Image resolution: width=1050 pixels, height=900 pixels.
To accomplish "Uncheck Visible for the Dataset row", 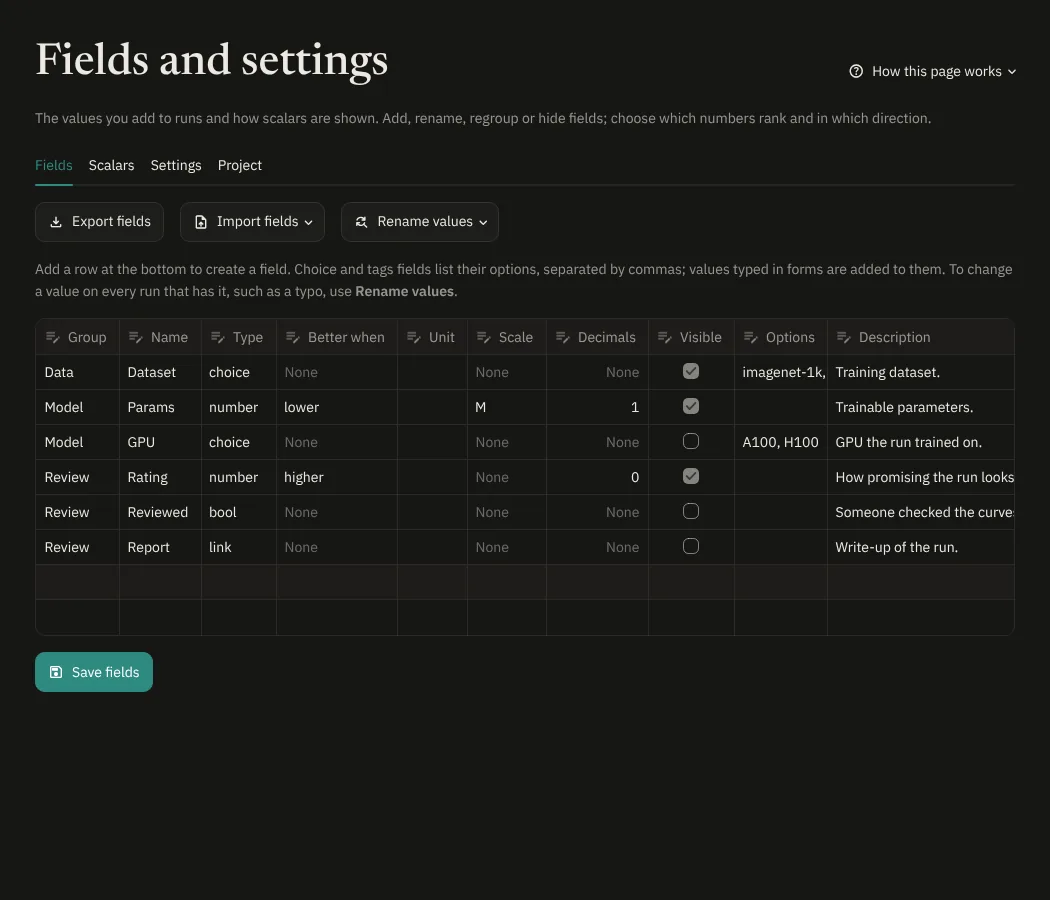I will (x=691, y=371).
